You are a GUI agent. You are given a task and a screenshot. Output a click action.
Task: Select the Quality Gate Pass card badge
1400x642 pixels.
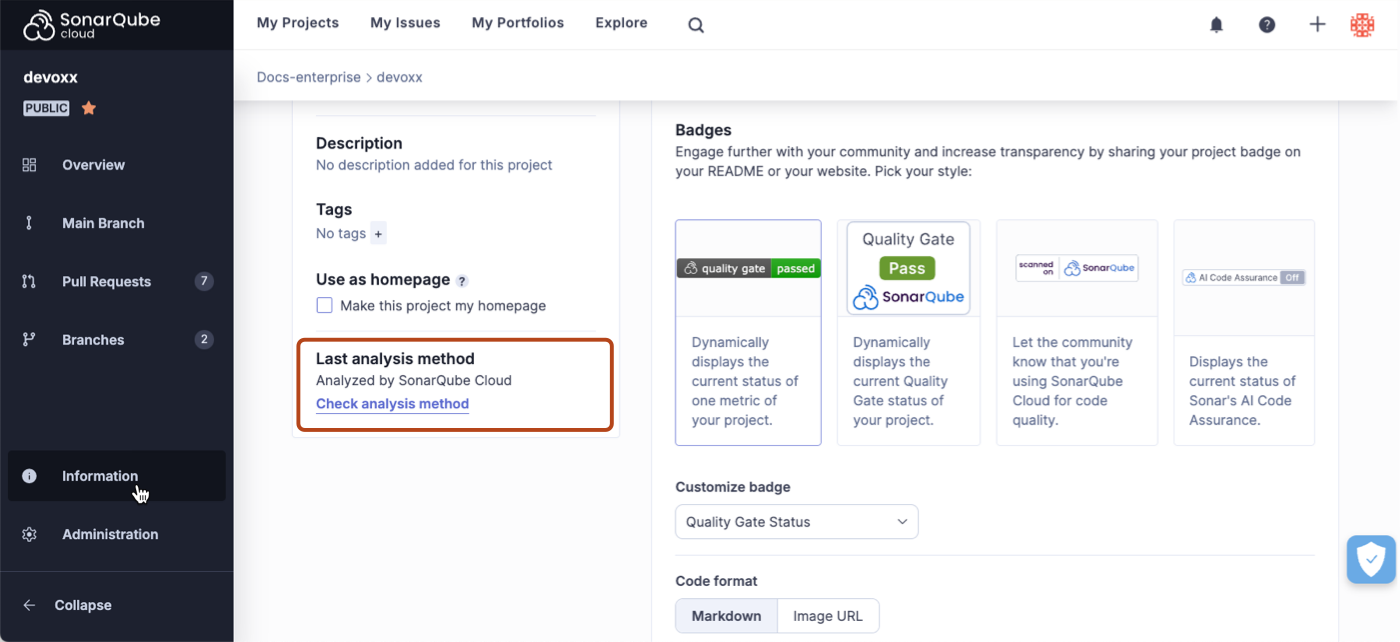click(x=908, y=332)
